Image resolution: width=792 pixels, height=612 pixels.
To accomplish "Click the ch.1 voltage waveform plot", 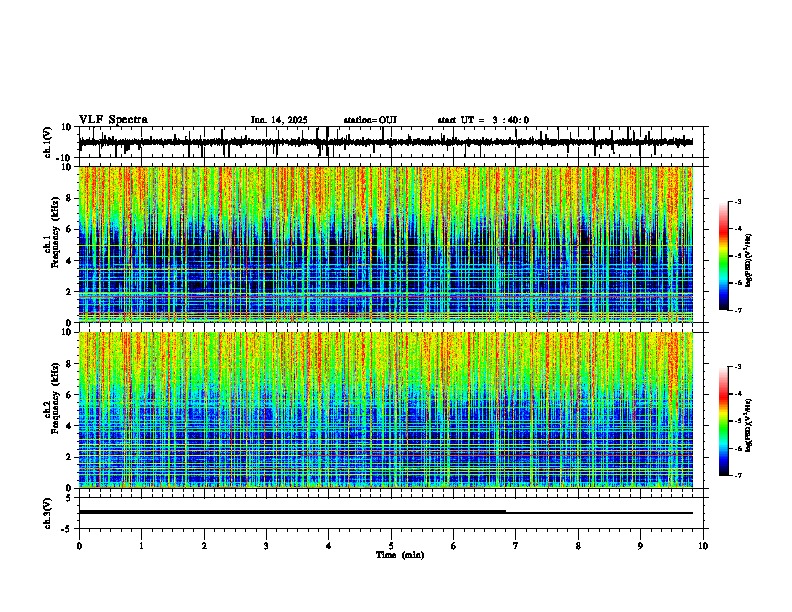I will click(391, 142).
